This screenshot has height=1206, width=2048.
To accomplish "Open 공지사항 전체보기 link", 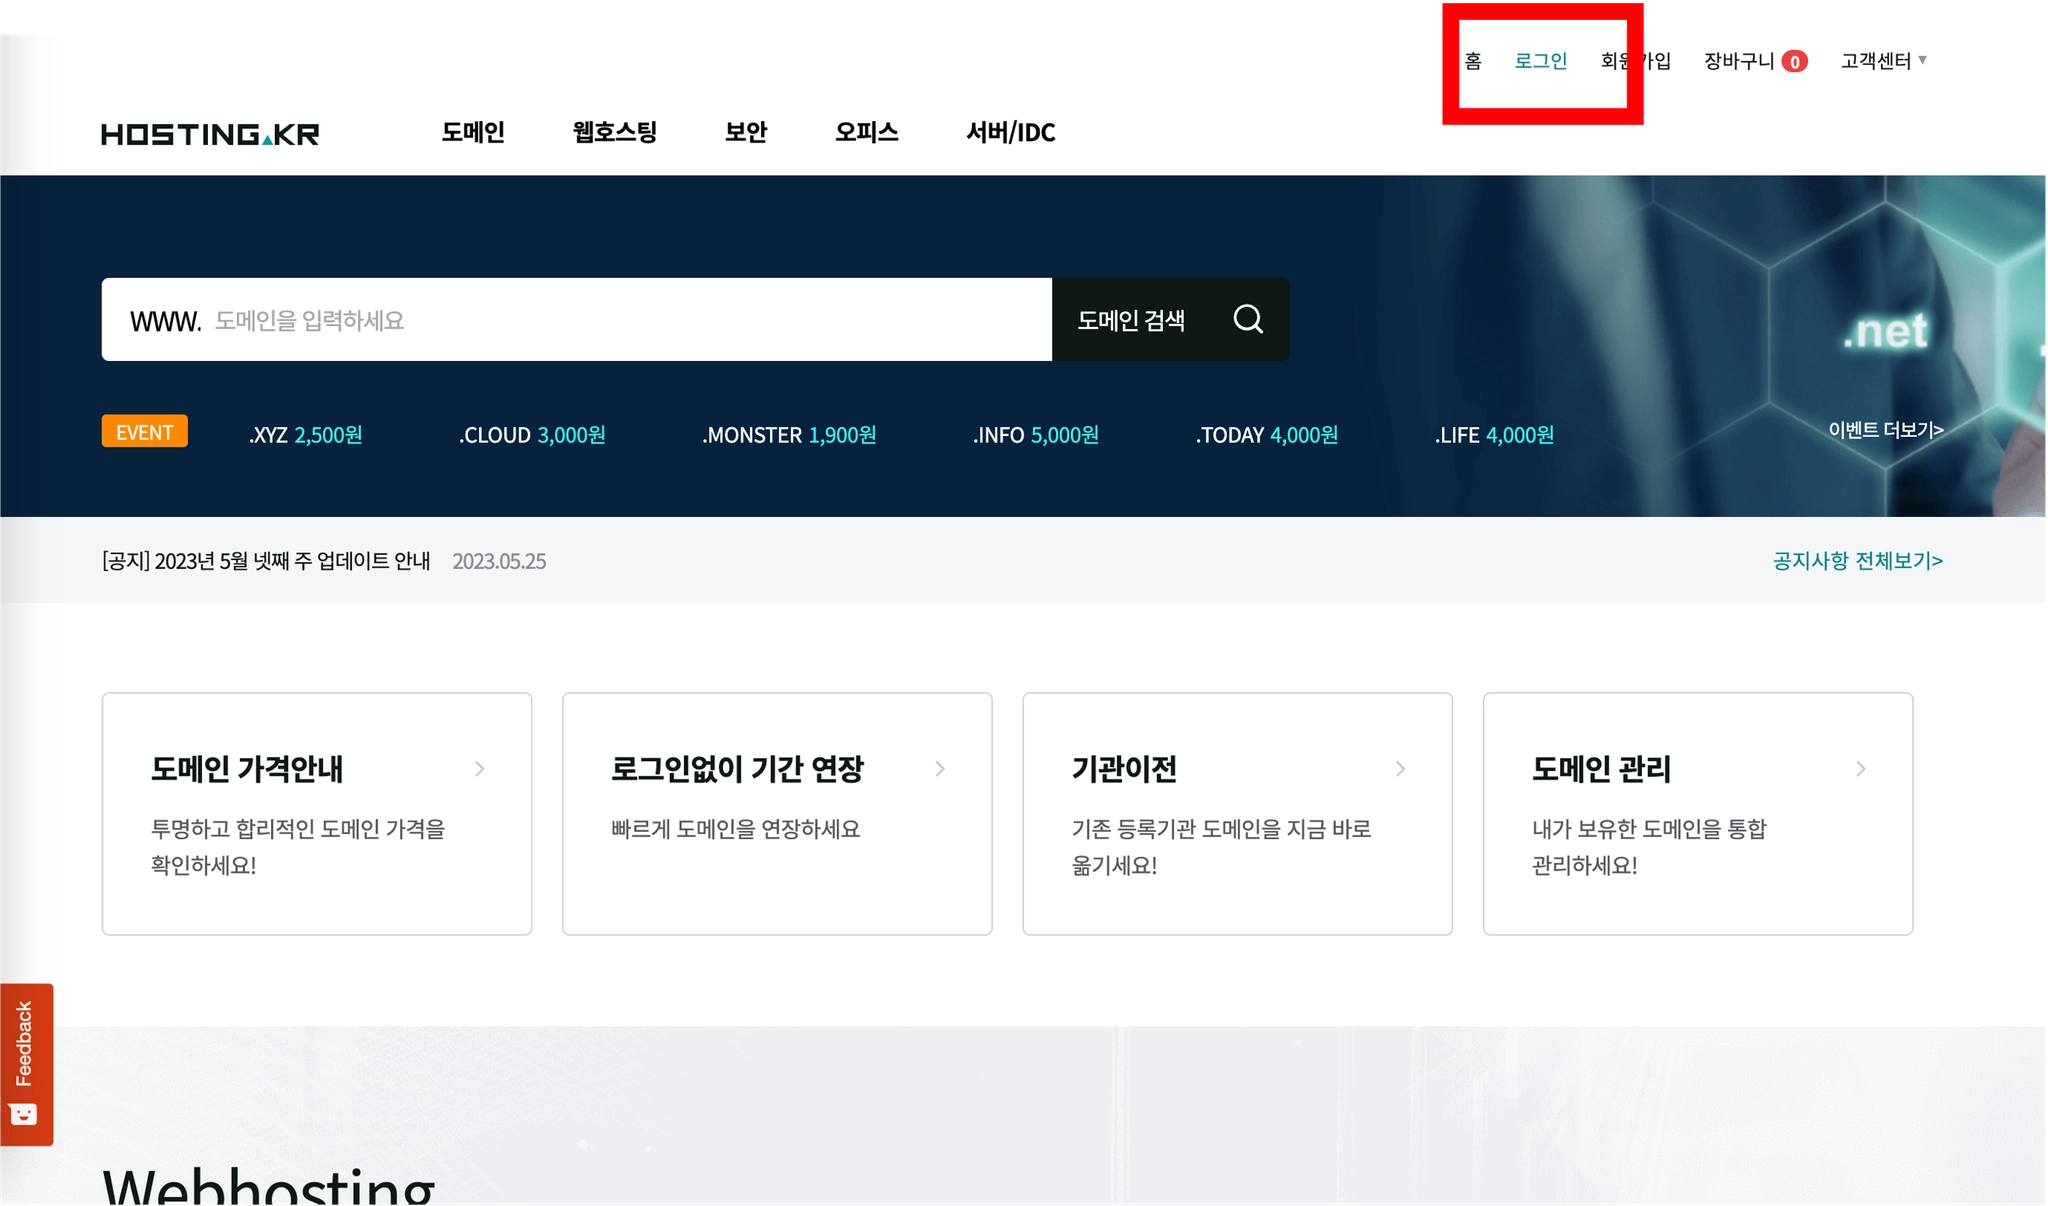I will [1857, 560].
